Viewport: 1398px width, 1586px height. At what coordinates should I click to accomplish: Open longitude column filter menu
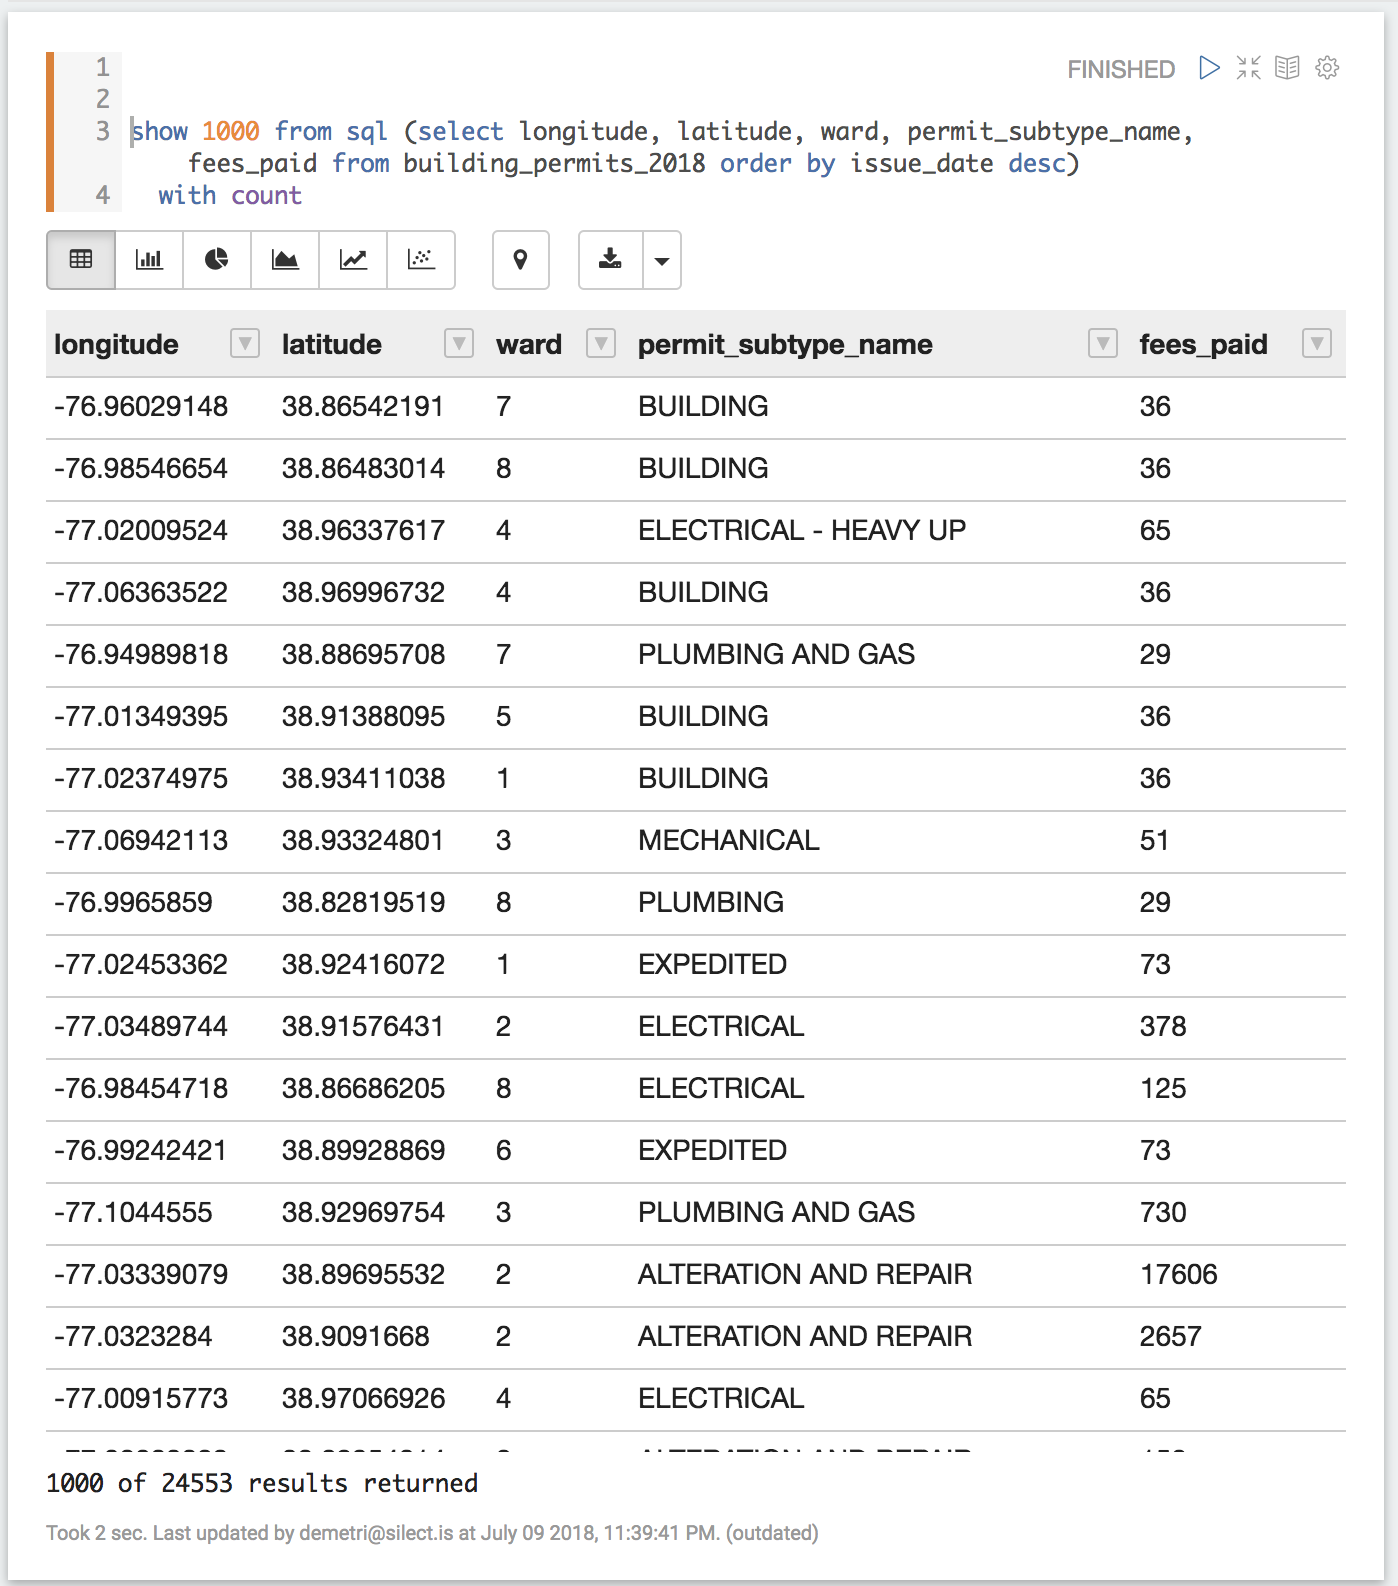[x=245, y=344]
